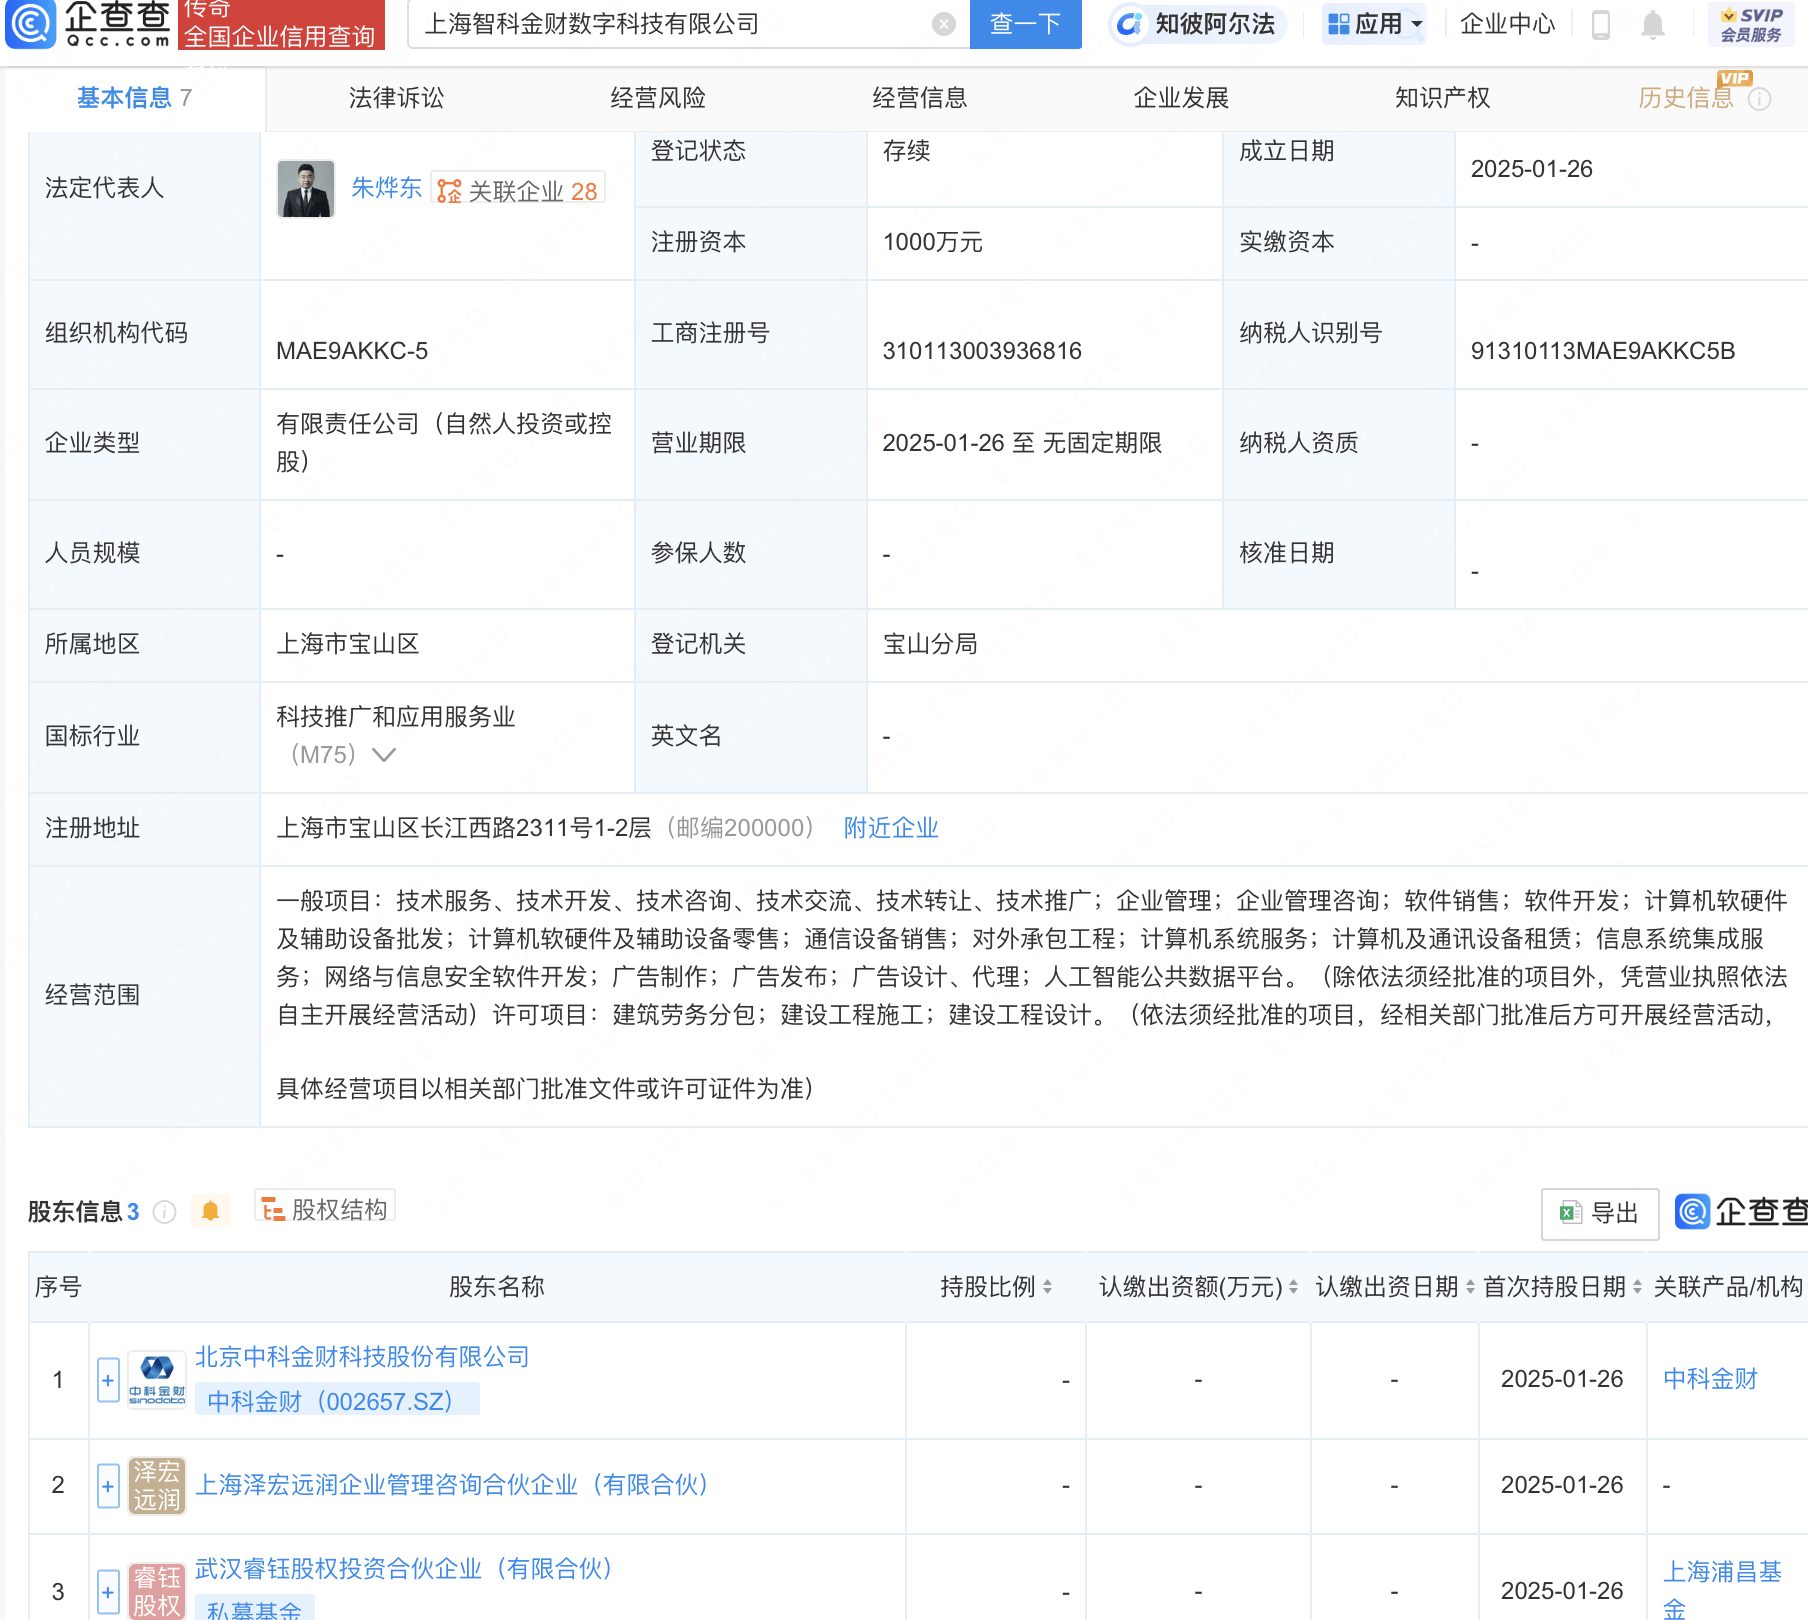Select registration number 310113003936816
This screenshot has width=1808, height=1620.
982,351
